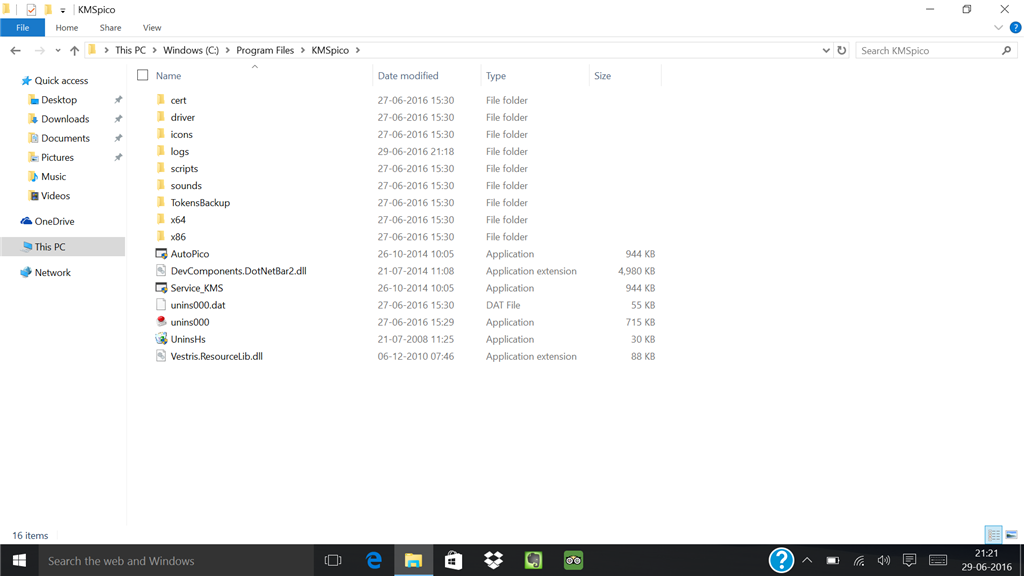This screenshot has height=576, width=1024.
Task: Open Pictures in the navigation pane
Action: point(57,157)
